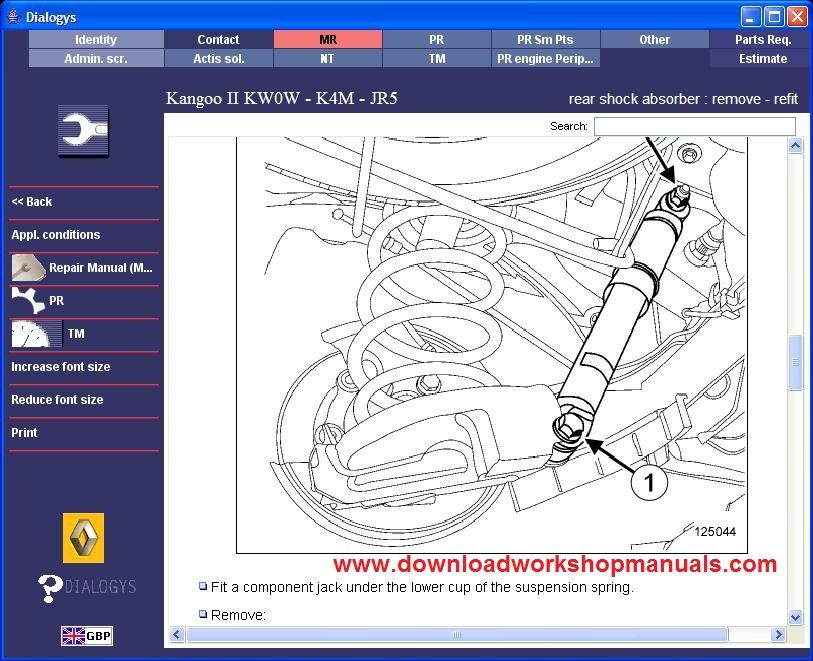Open Appl. conditions
Image resolution: width=813 pixels, height=661 pixels.
[55, 235]
